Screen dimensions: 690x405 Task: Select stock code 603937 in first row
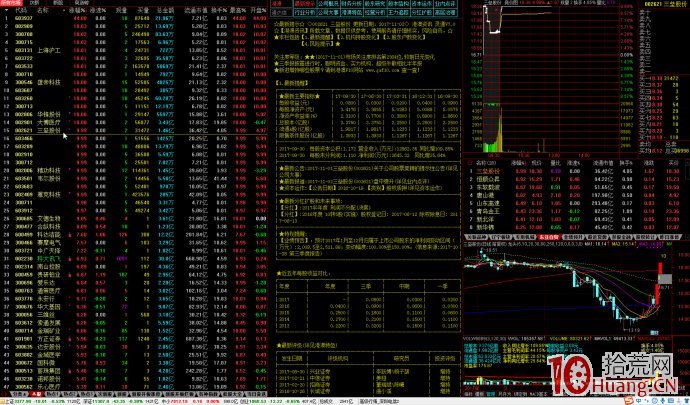click(24, 18)
